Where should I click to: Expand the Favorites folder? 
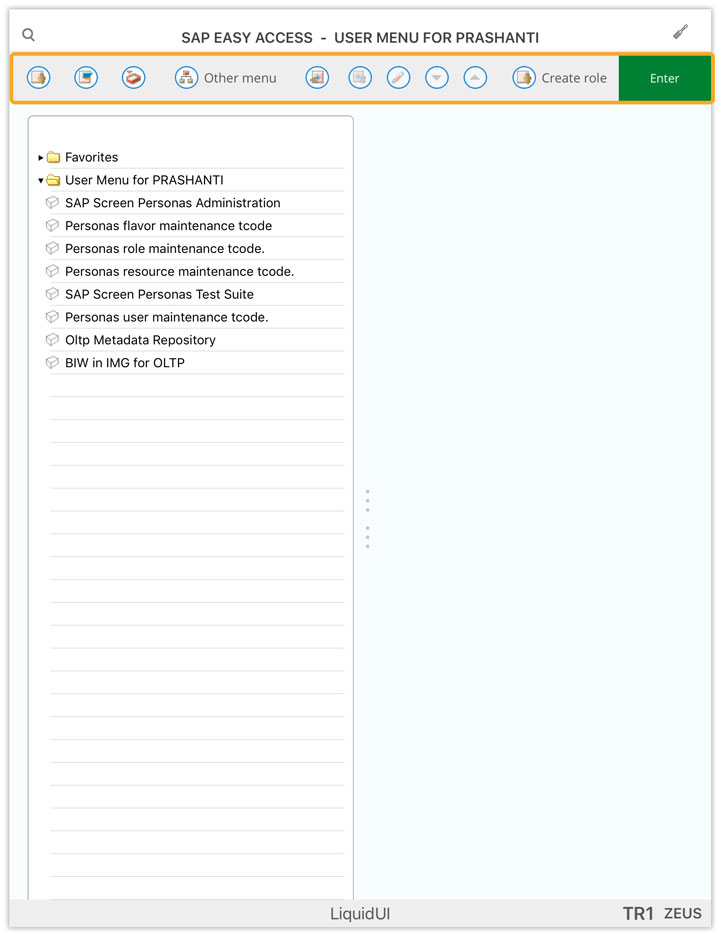(x=41, y=158)
